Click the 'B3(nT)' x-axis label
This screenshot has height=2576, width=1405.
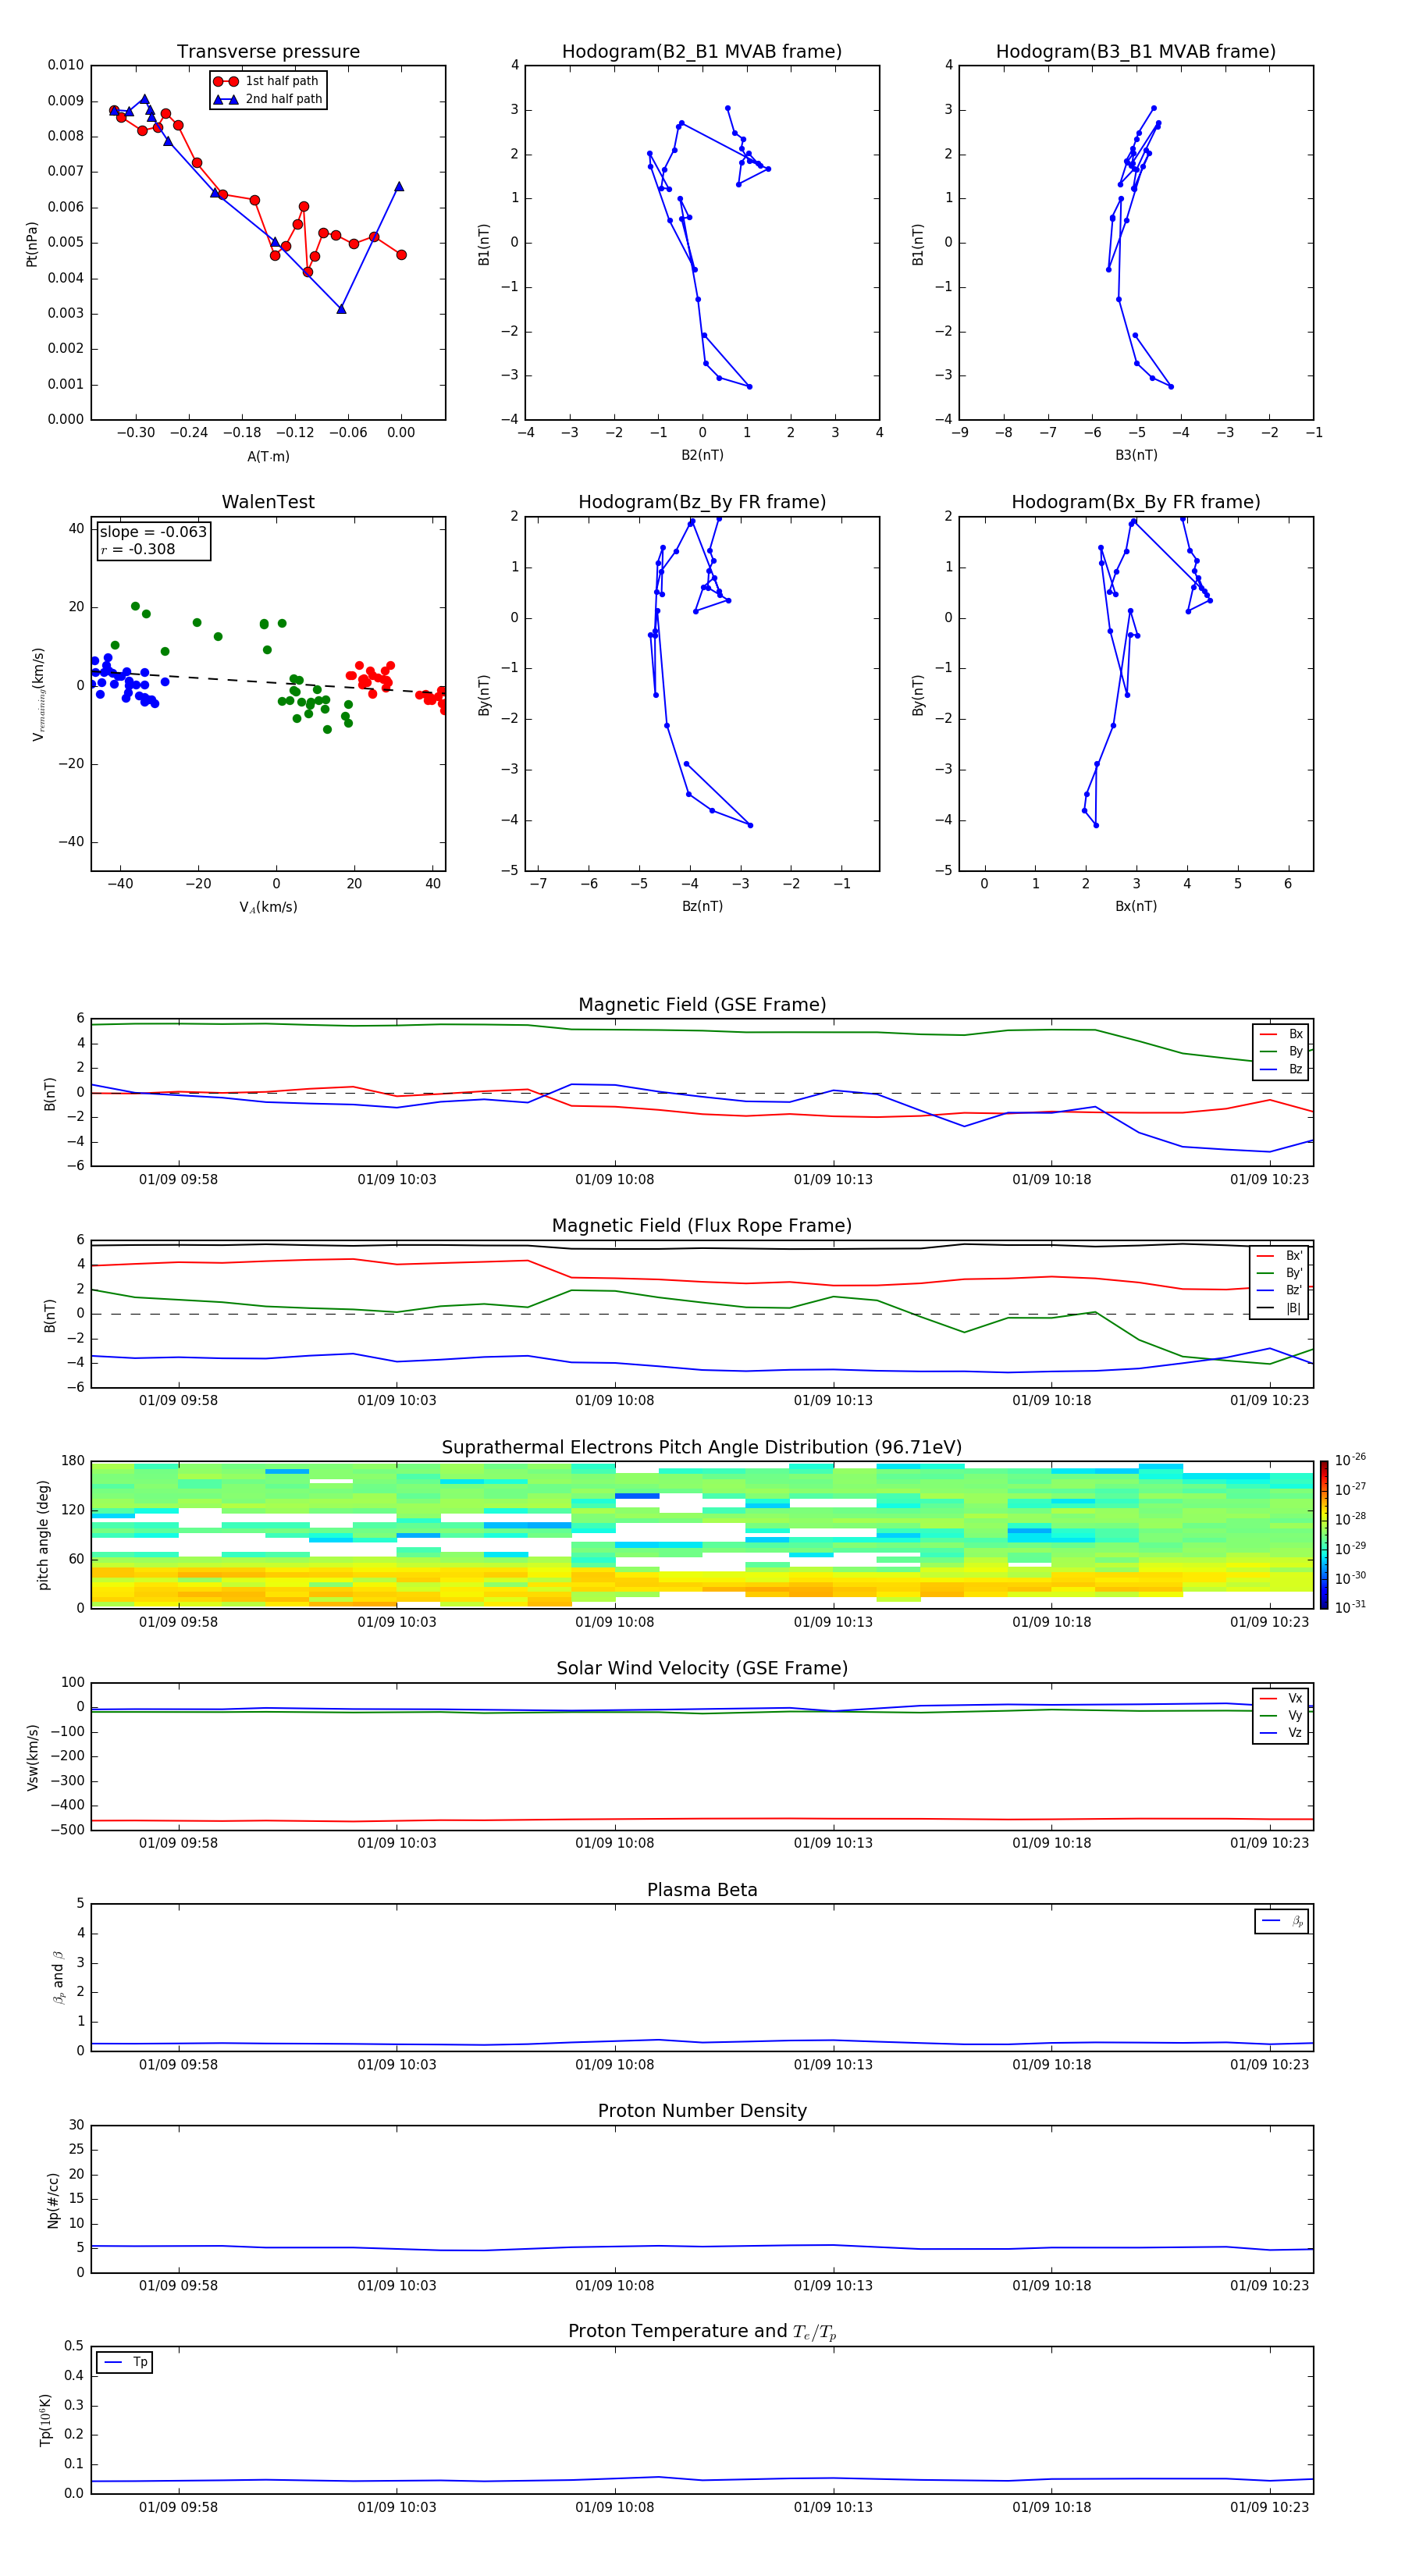[x=1136, y=455]
